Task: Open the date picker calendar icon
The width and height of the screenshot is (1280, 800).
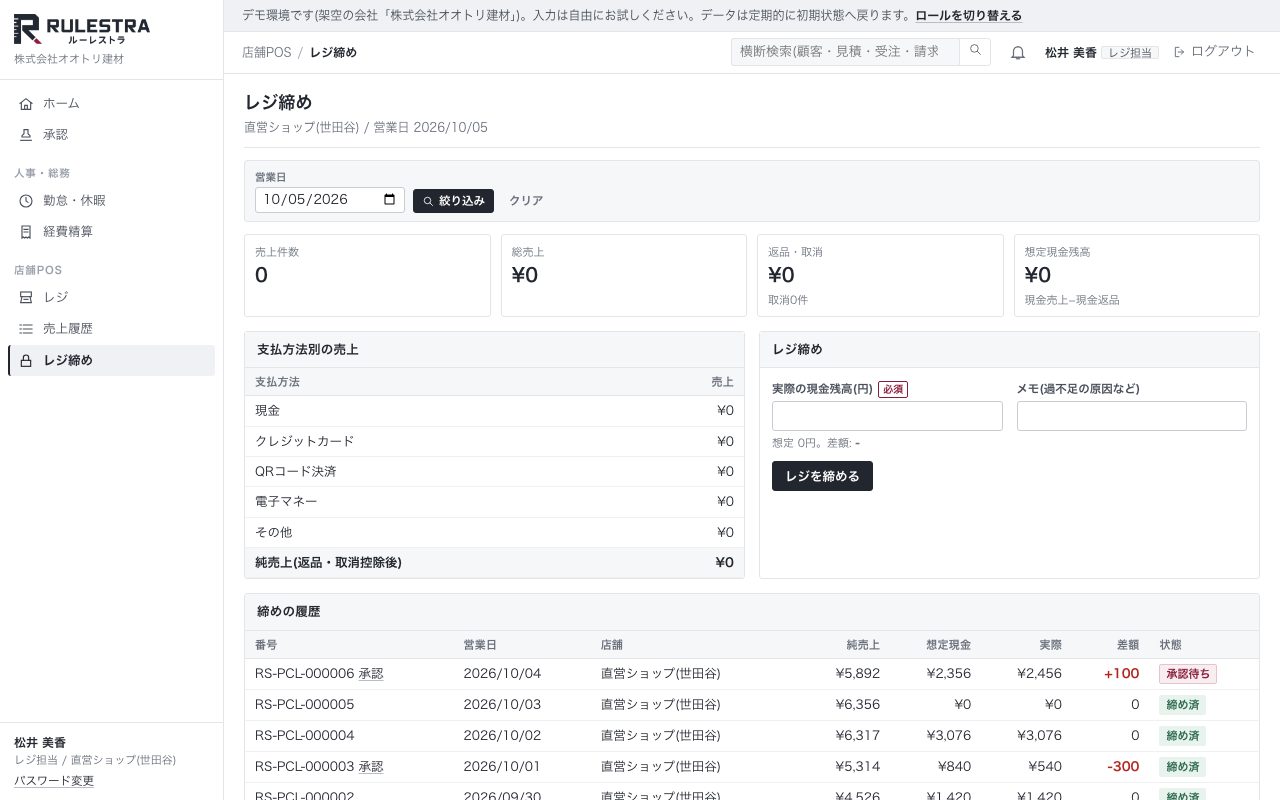Action: [x=390, y=200]
